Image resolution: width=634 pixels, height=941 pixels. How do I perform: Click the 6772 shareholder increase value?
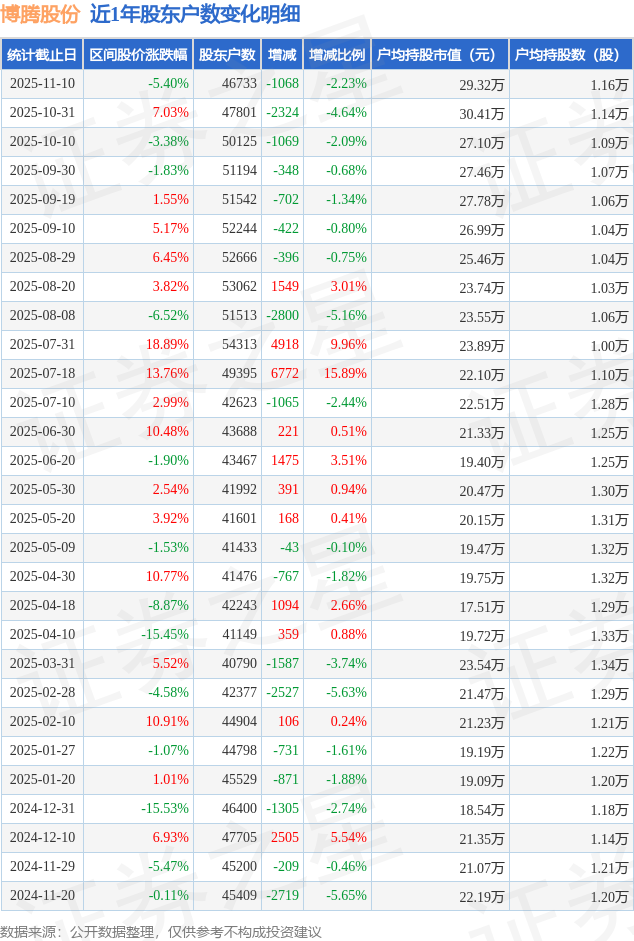coord(285,374)
